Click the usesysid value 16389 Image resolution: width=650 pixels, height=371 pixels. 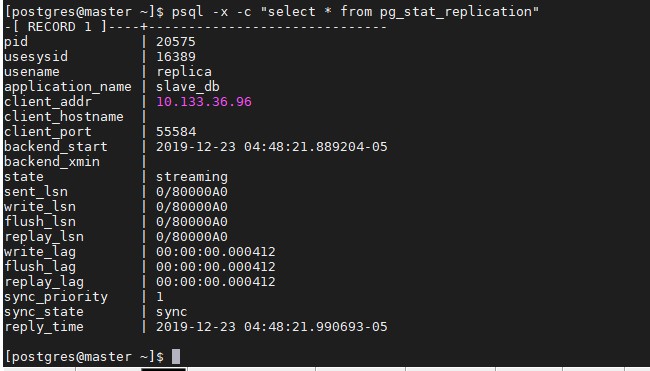coord(176,56)
